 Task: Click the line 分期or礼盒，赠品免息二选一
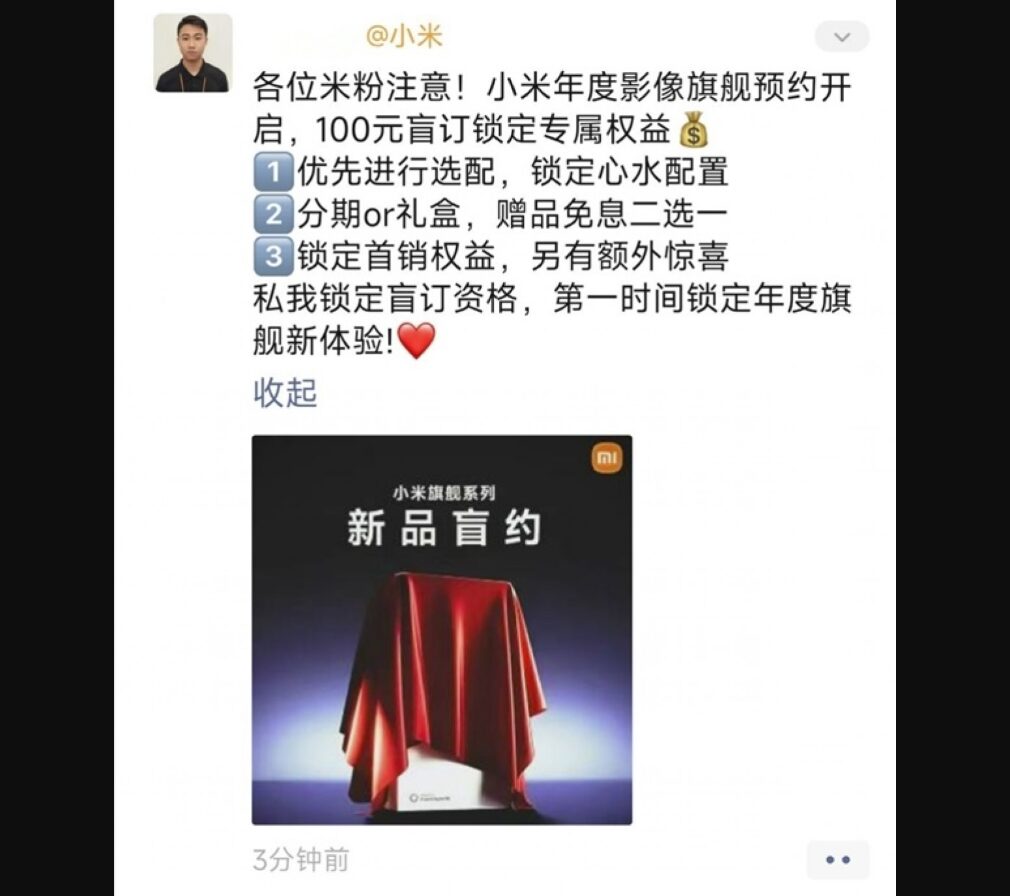coord(513,214)
